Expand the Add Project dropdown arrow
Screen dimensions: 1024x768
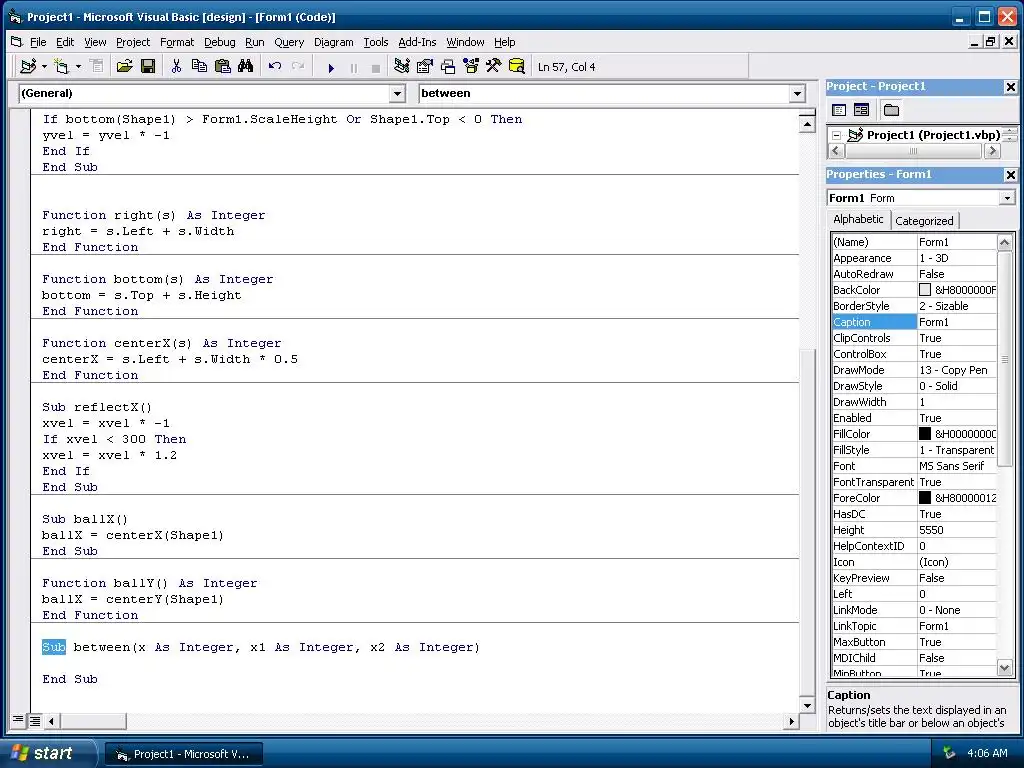[x=44, y=66]
